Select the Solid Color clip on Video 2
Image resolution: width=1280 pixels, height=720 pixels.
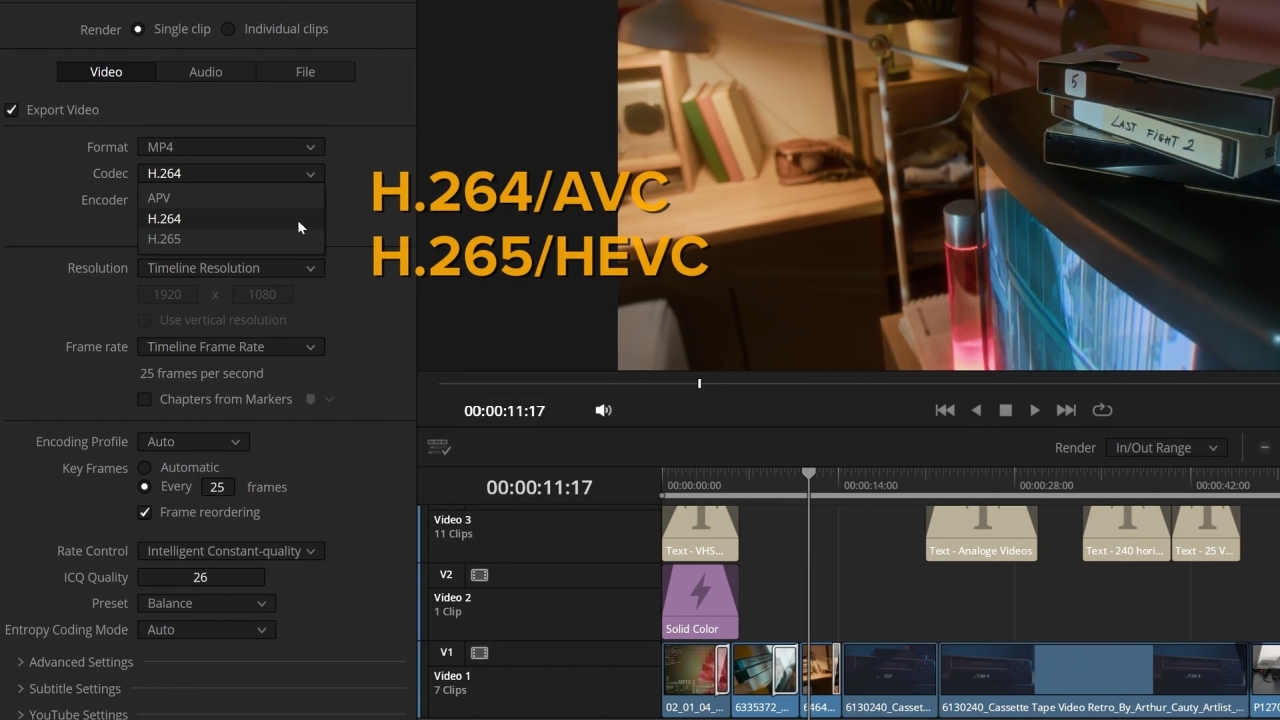click(x=700, y=602)
